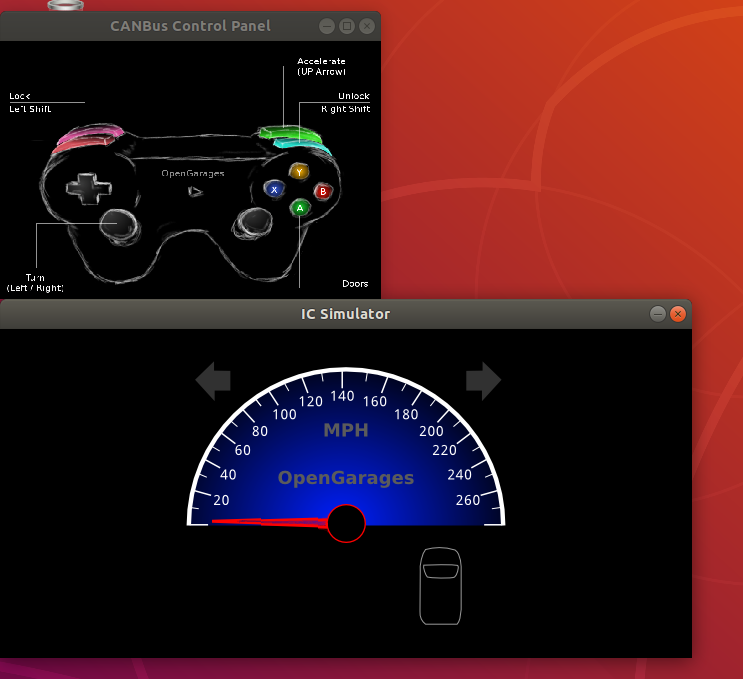Click the red left lock trigger
743x679 pixels.
pos(82,144)
